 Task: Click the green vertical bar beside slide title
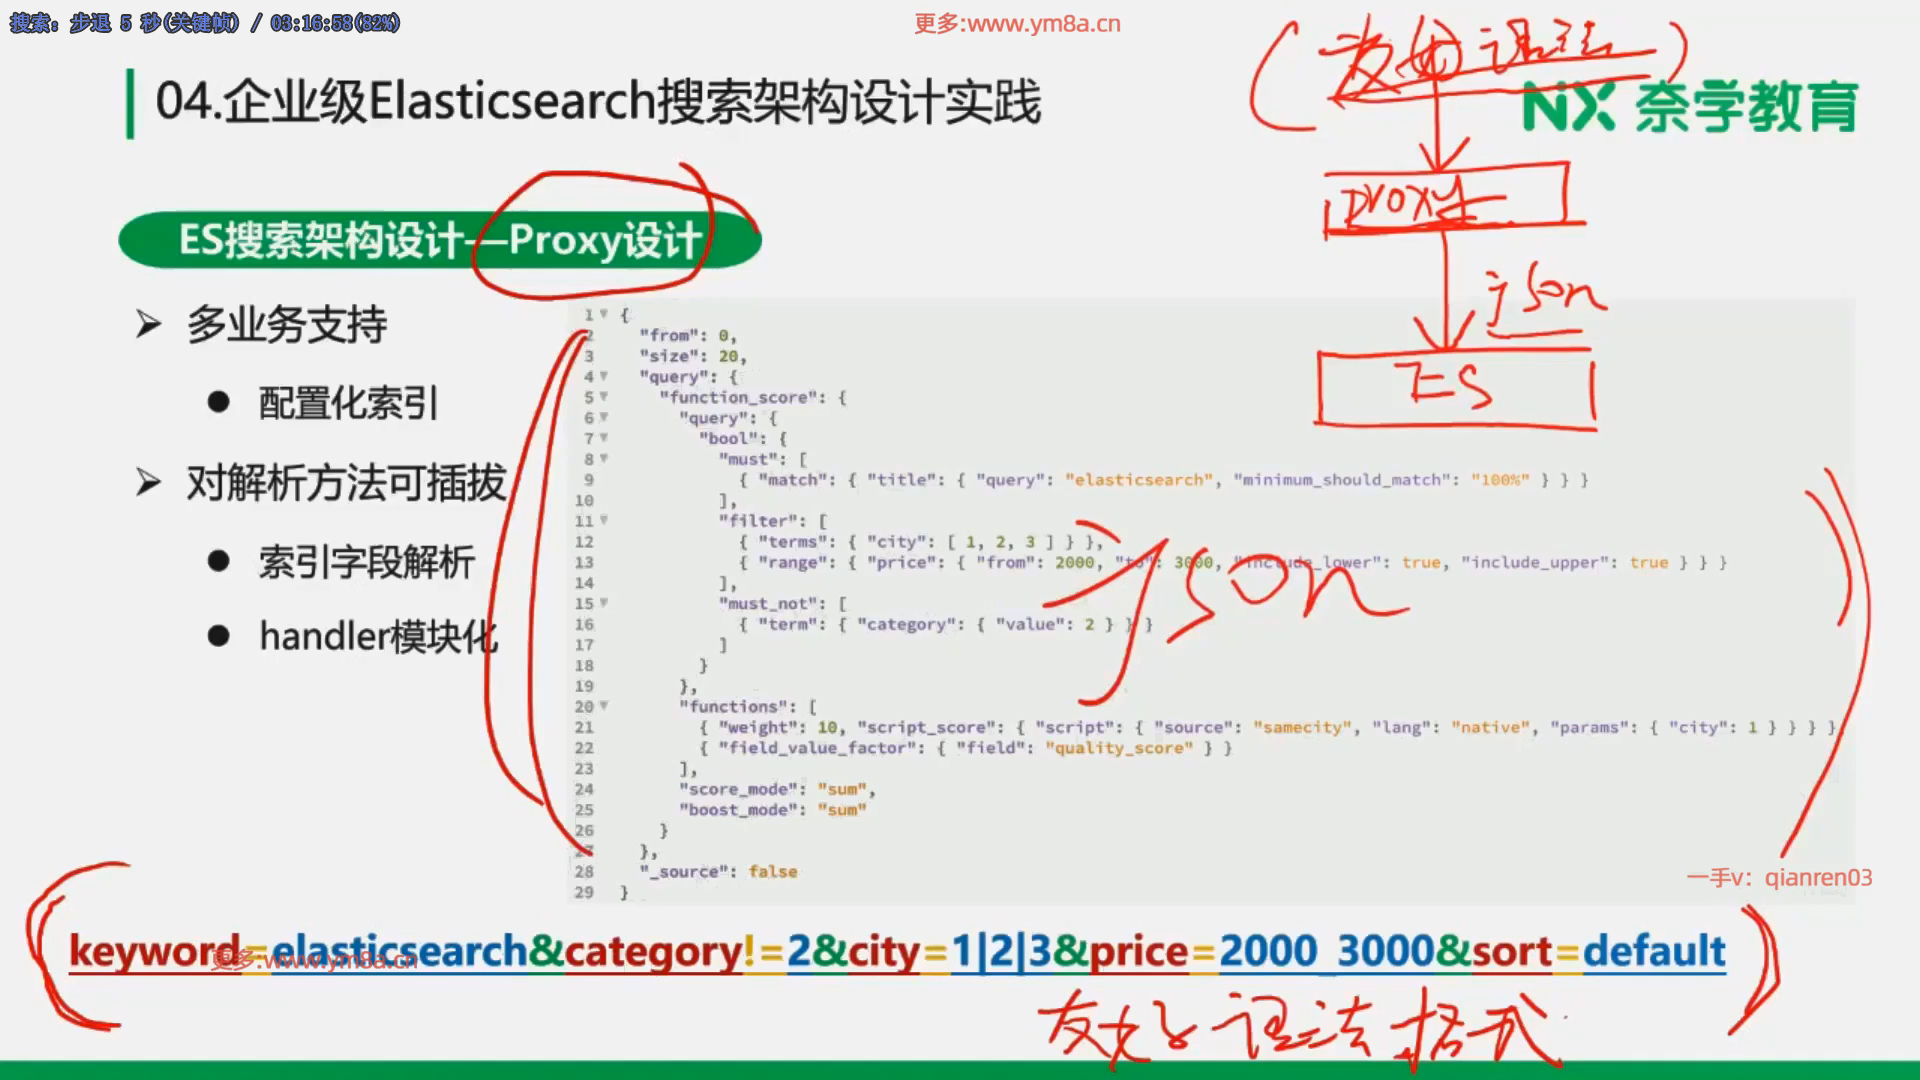[130, 103]
